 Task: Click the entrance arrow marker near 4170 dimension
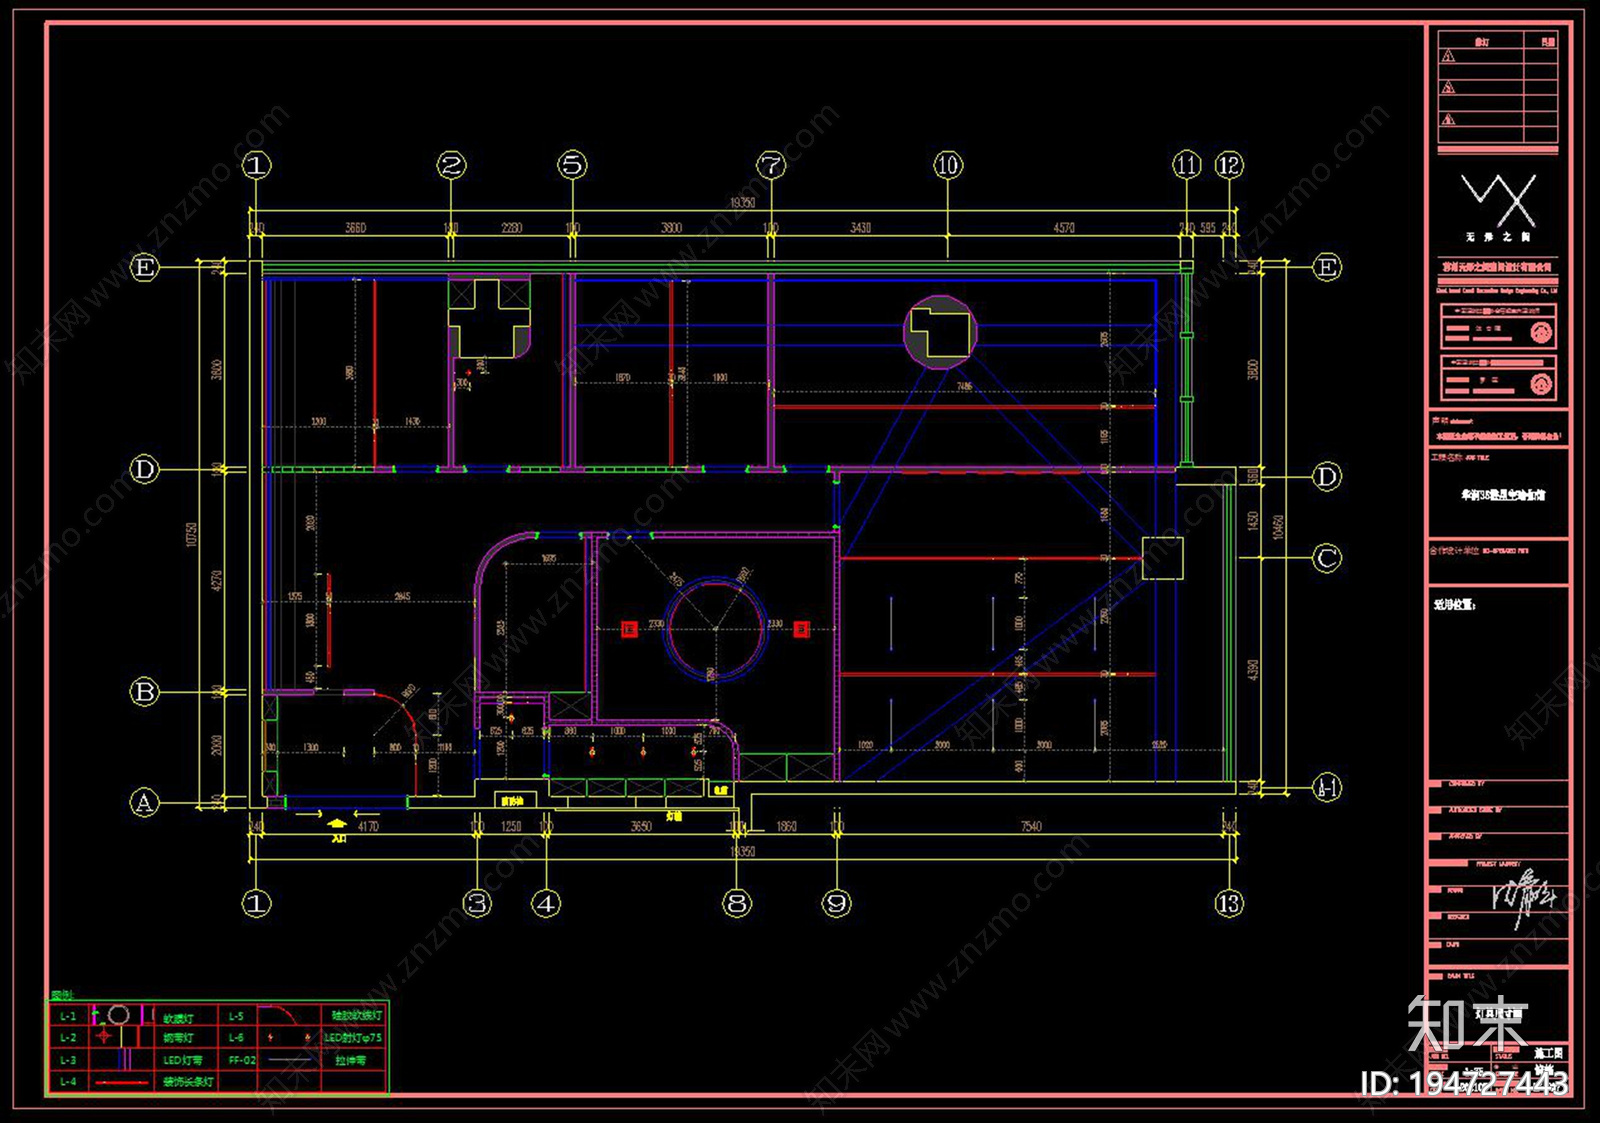(x=337, y=824)
